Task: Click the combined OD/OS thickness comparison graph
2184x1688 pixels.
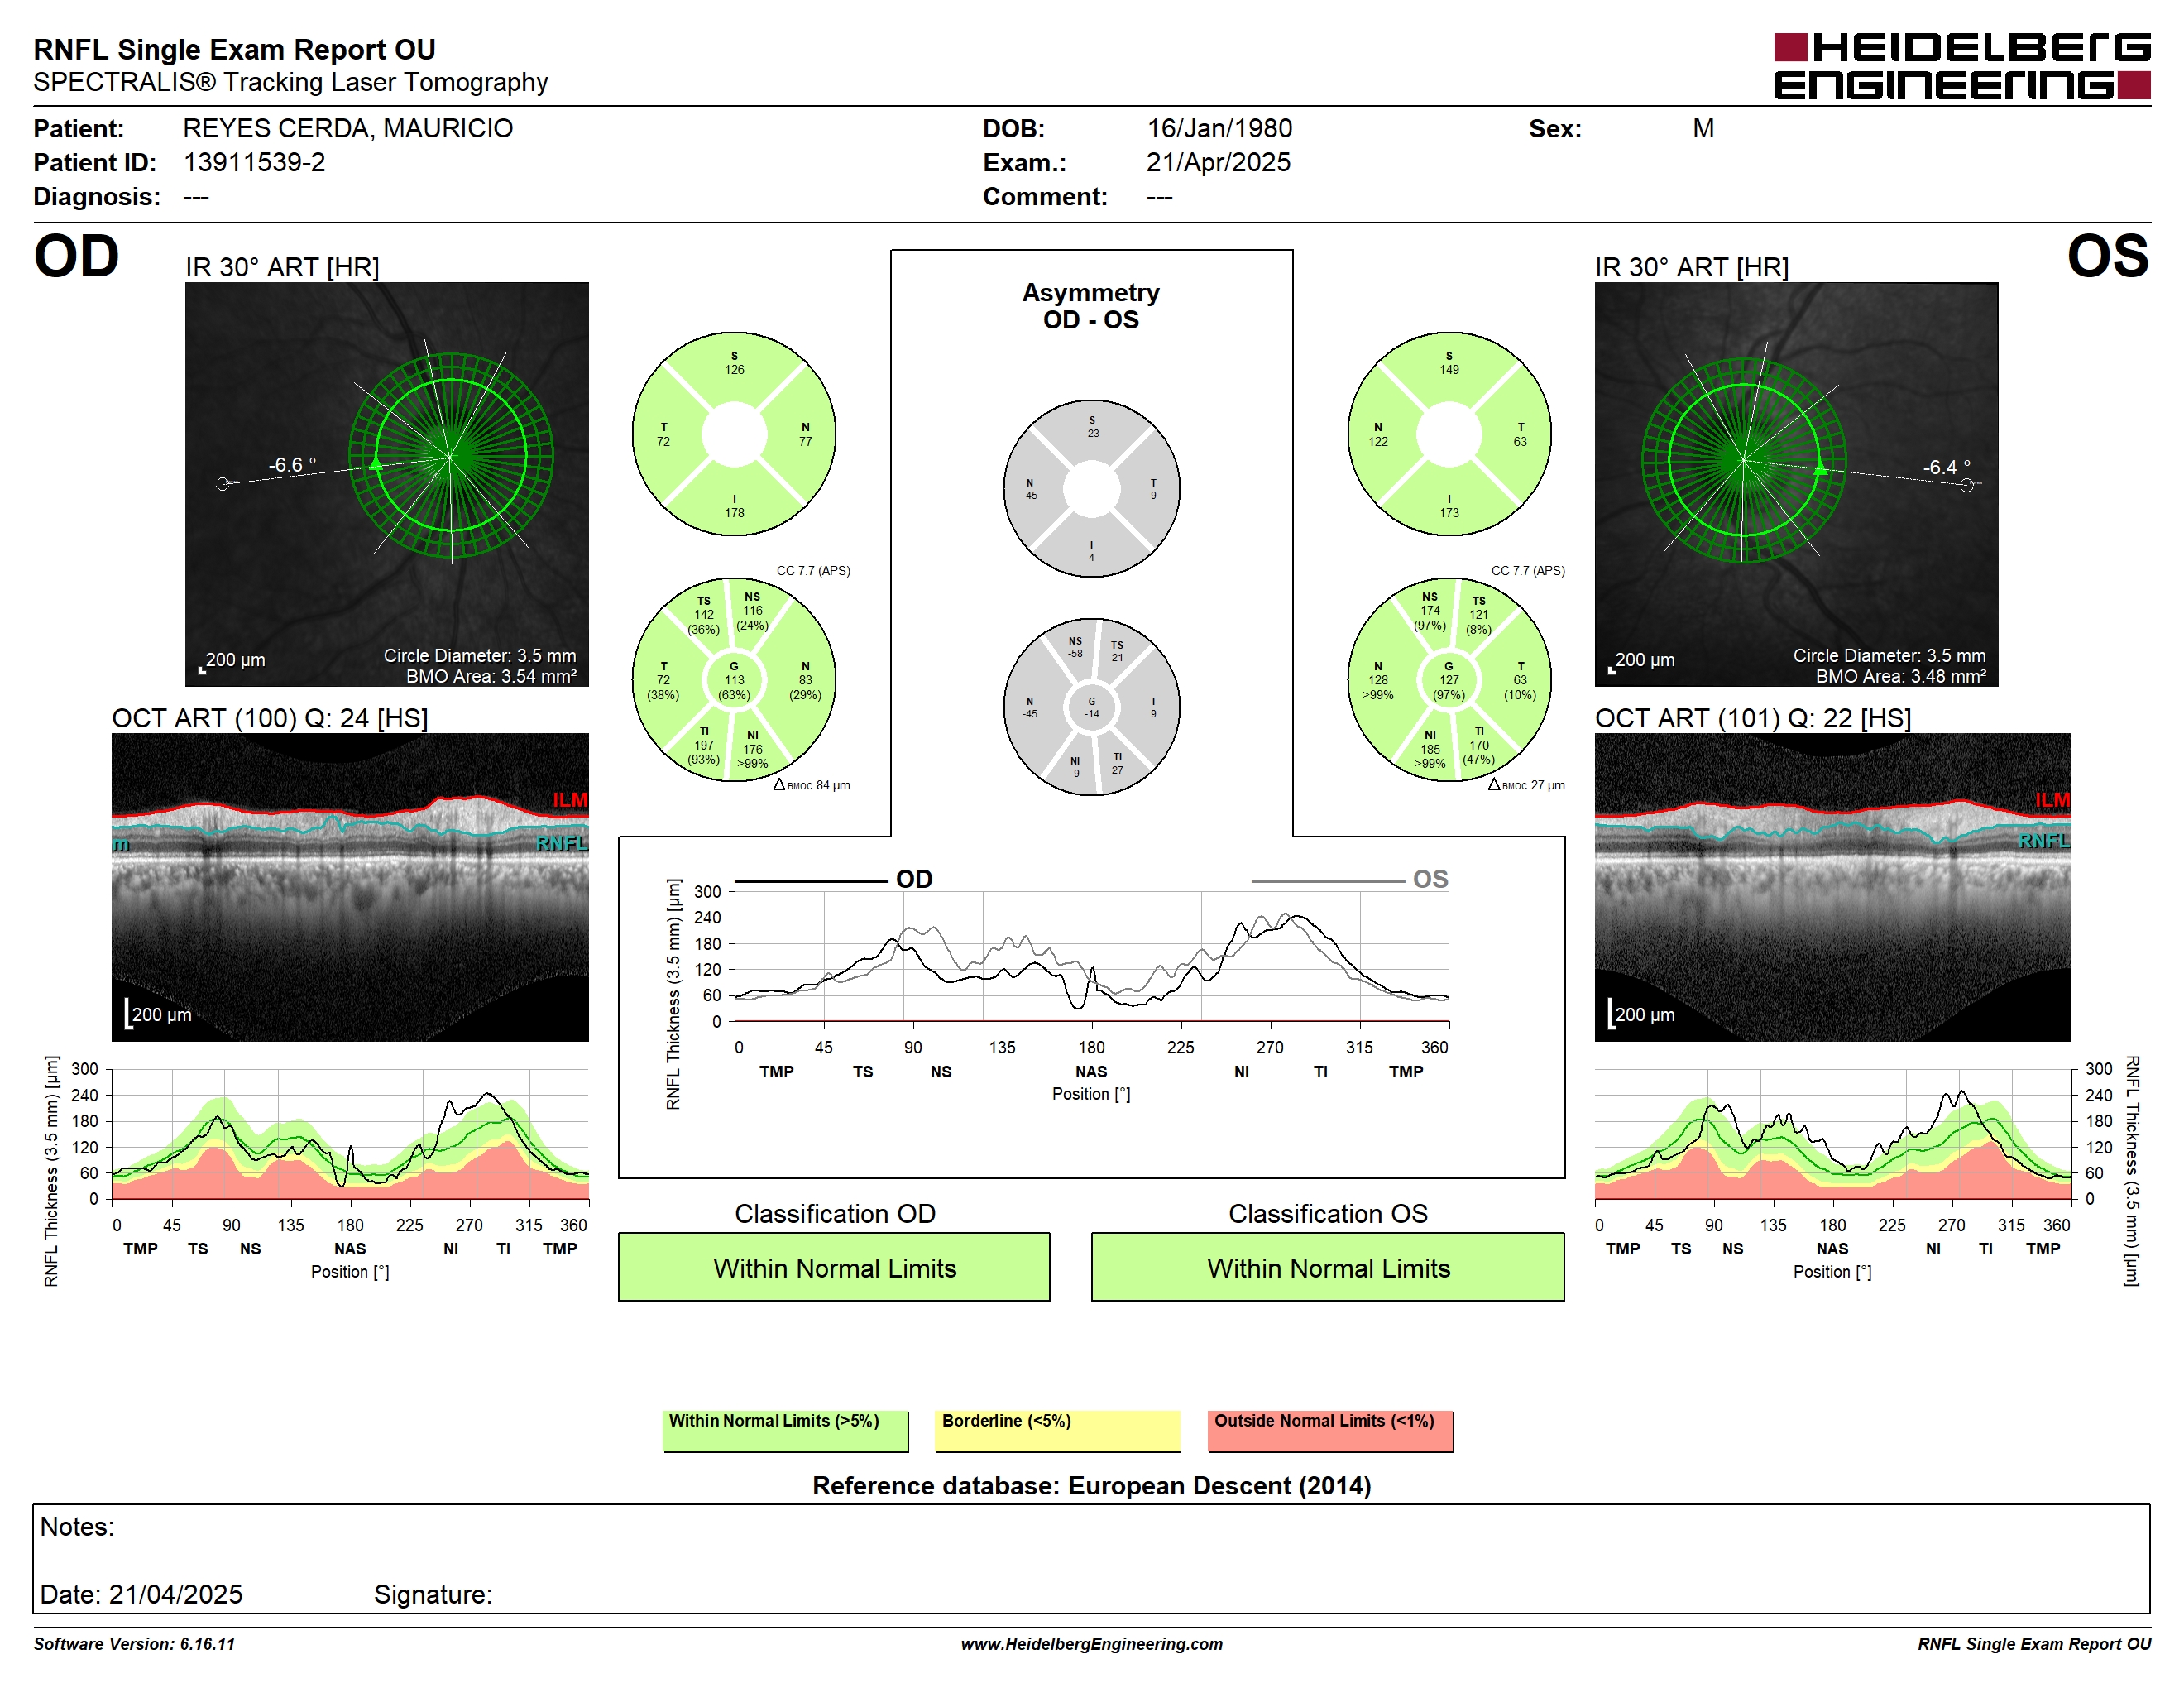Action: 1091,956
